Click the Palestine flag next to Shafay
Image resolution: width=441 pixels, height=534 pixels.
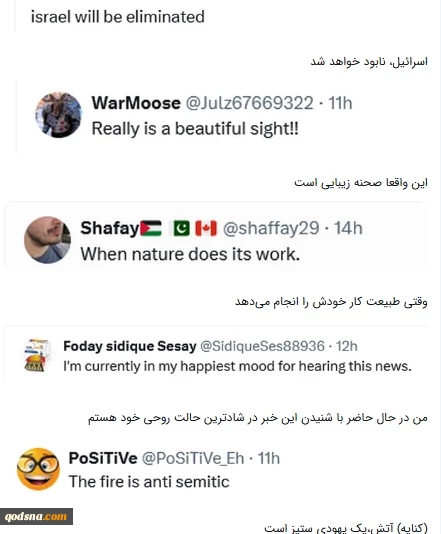tap(151, 229)
